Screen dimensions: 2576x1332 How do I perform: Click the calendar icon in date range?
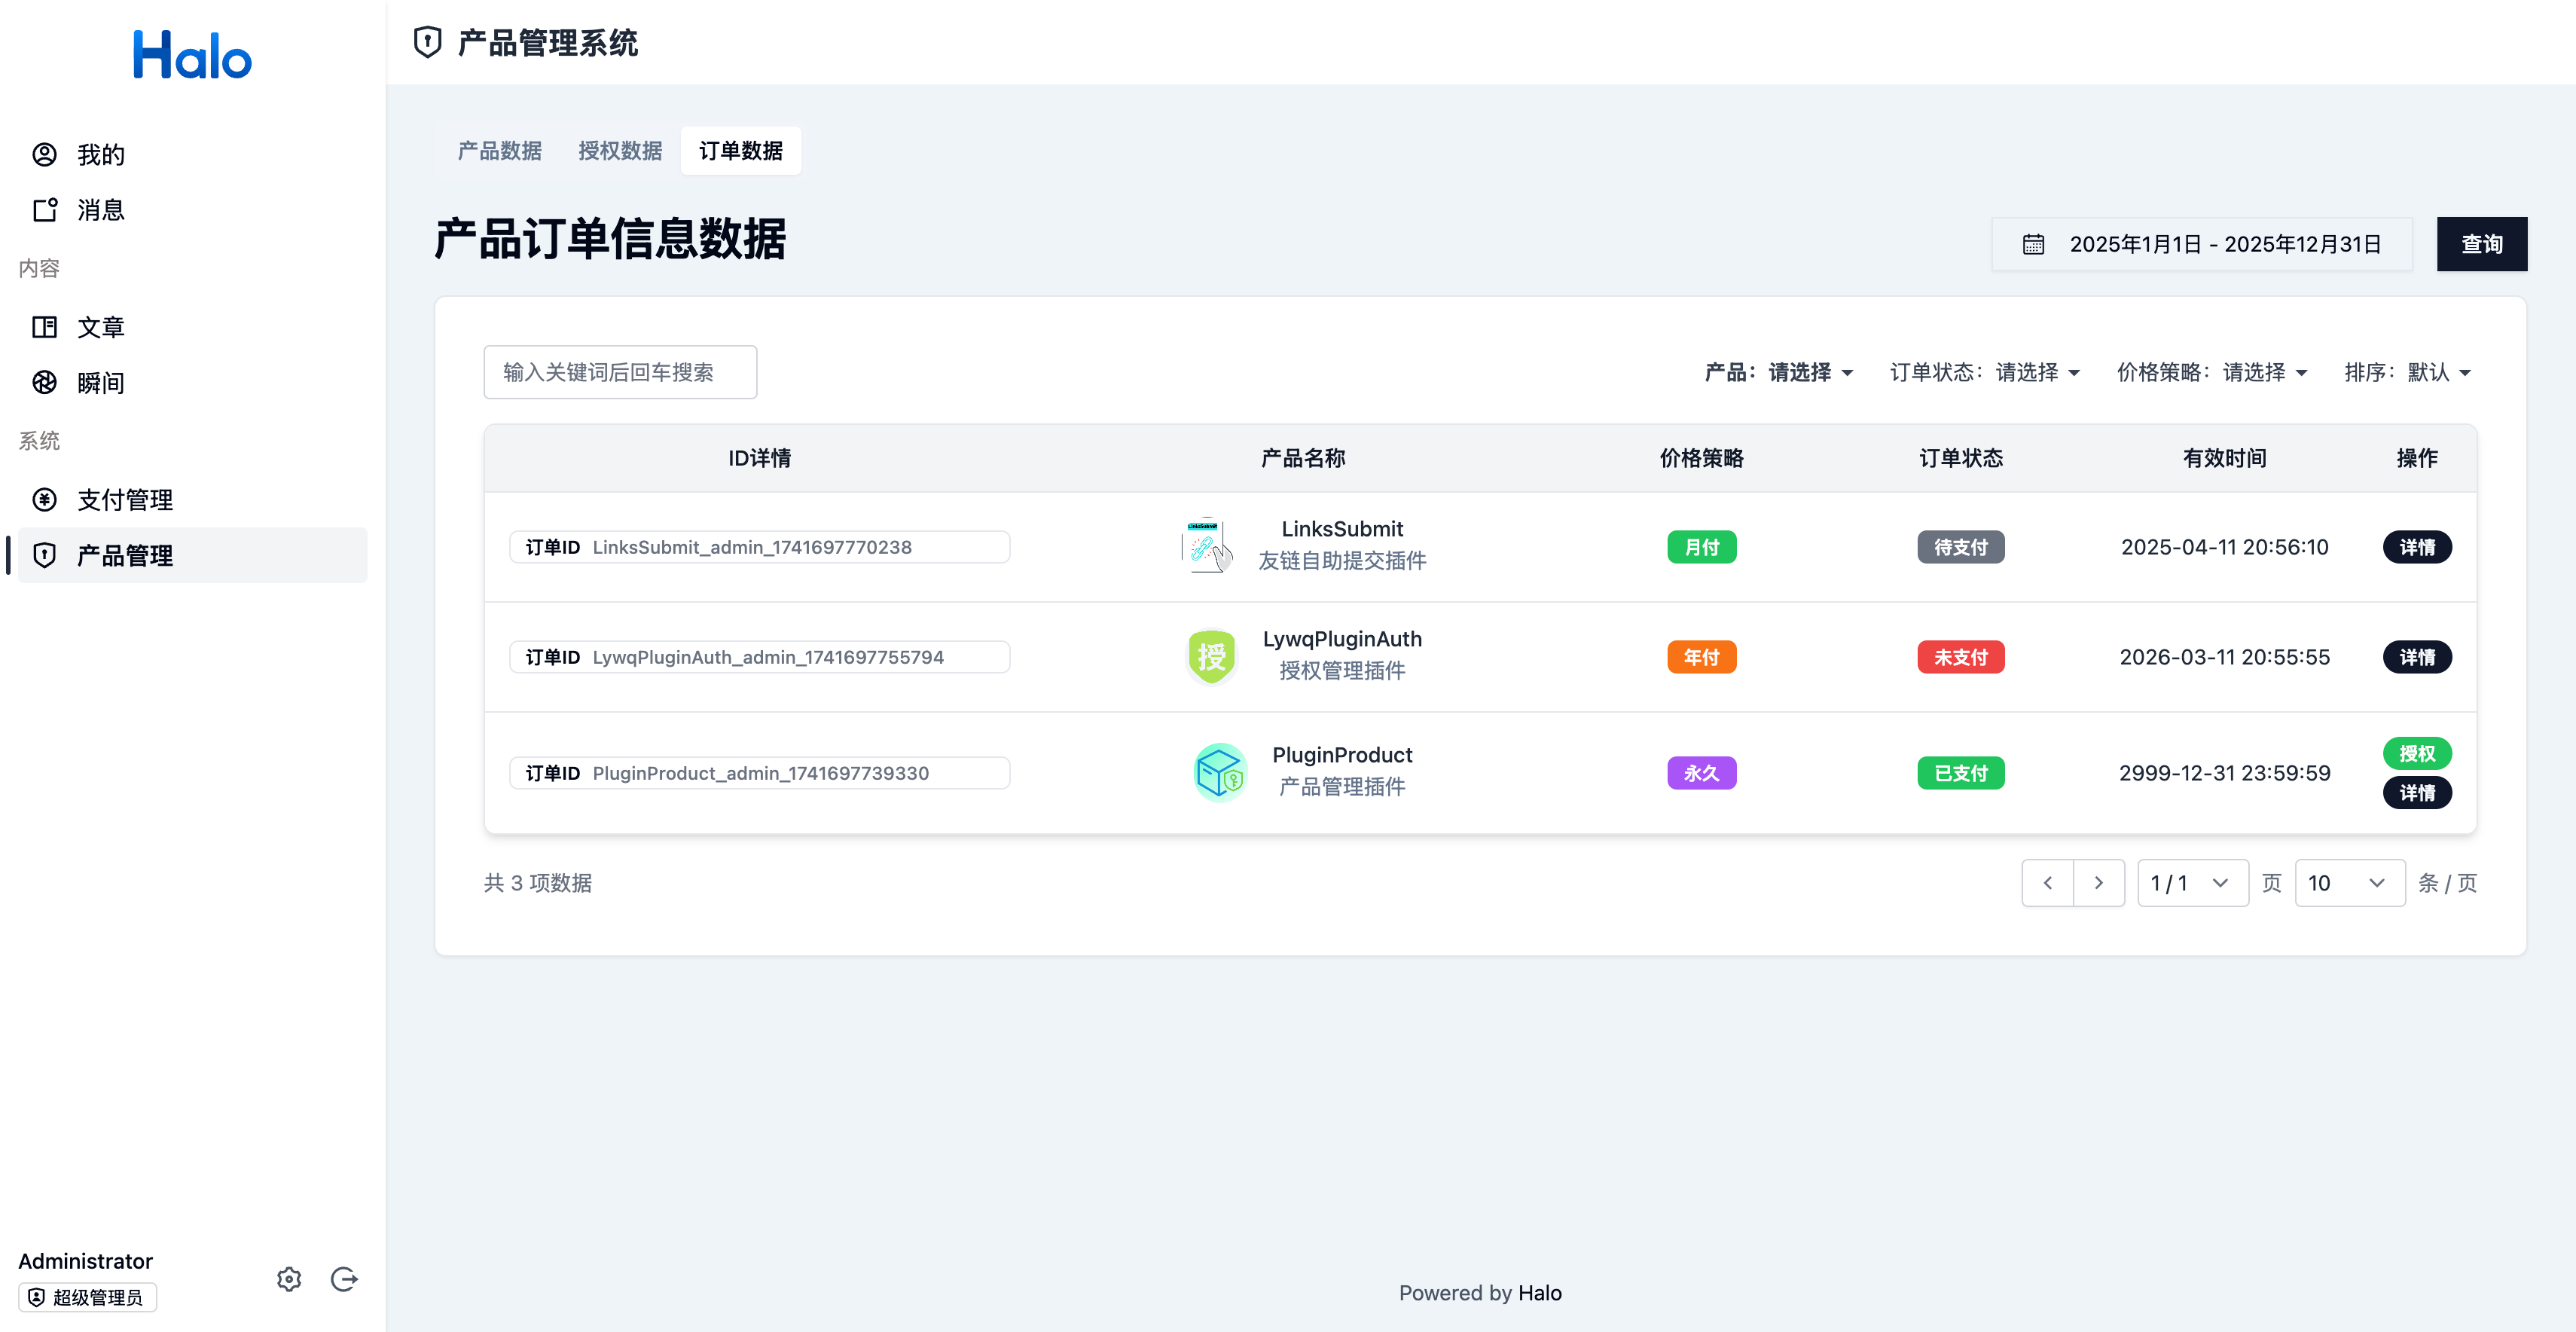click(x=2033, y=244)
